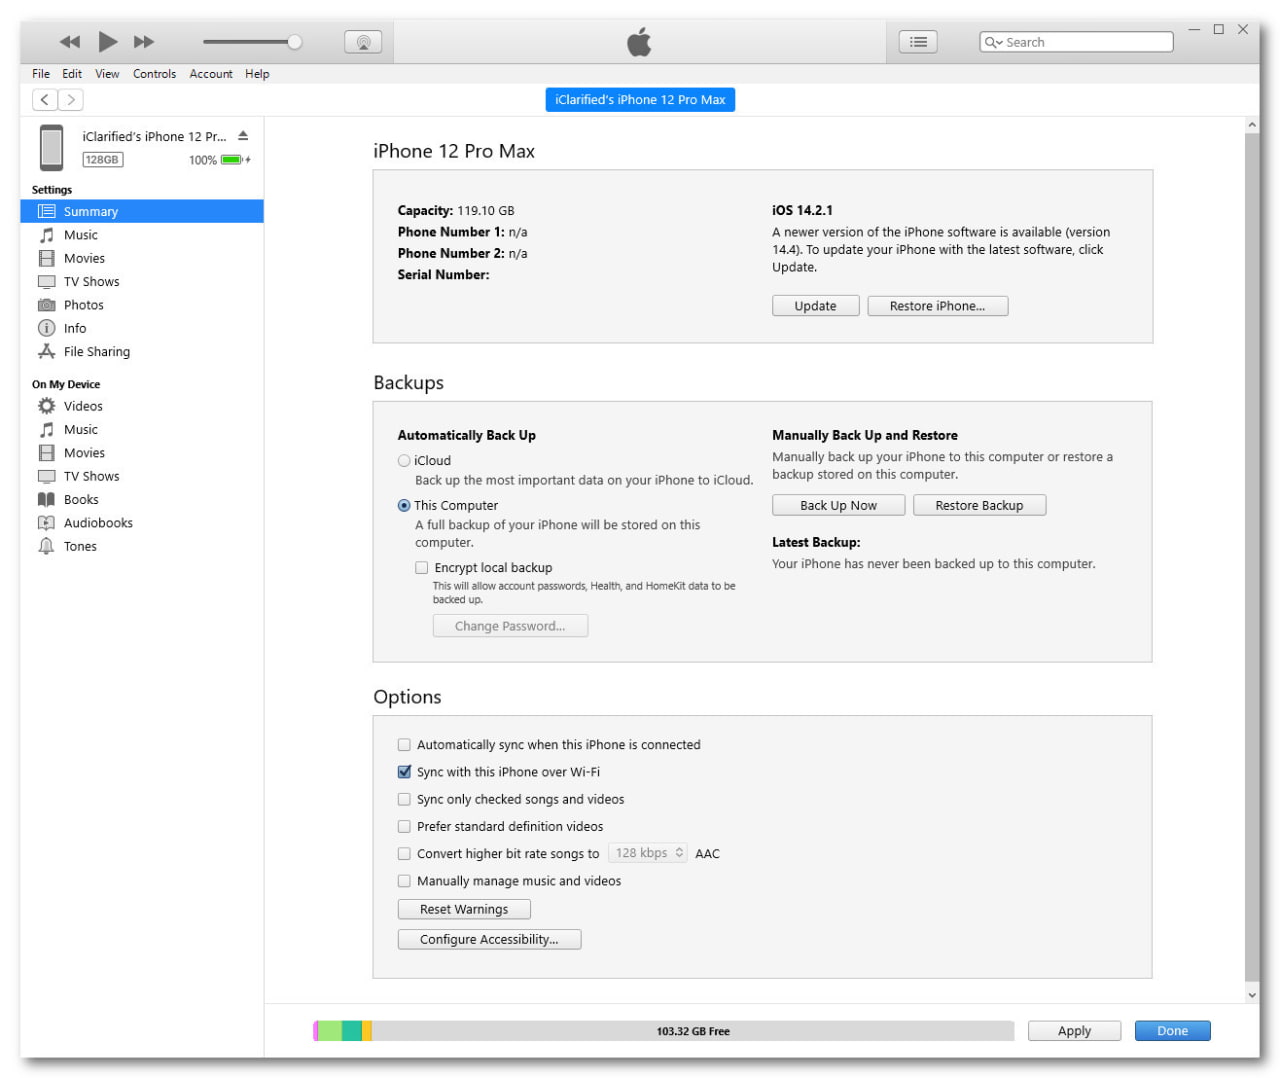1280x1078 pixels.
Task: Click the back navigation arrow
Action: click(45, 100)
